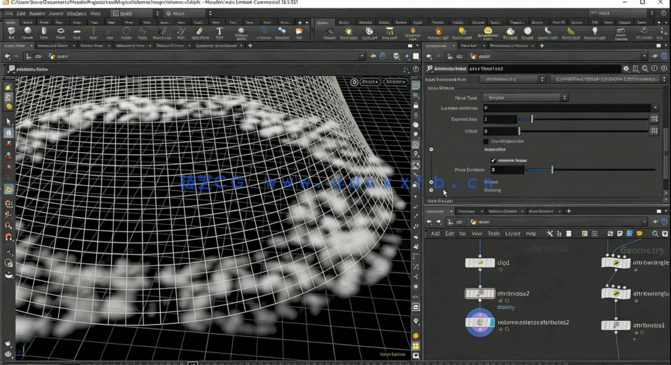Image resolution: width=671 pixels, height=365 pixels.
Task: Open the node info icon in the parameter pane
Action: pos(654,68)
